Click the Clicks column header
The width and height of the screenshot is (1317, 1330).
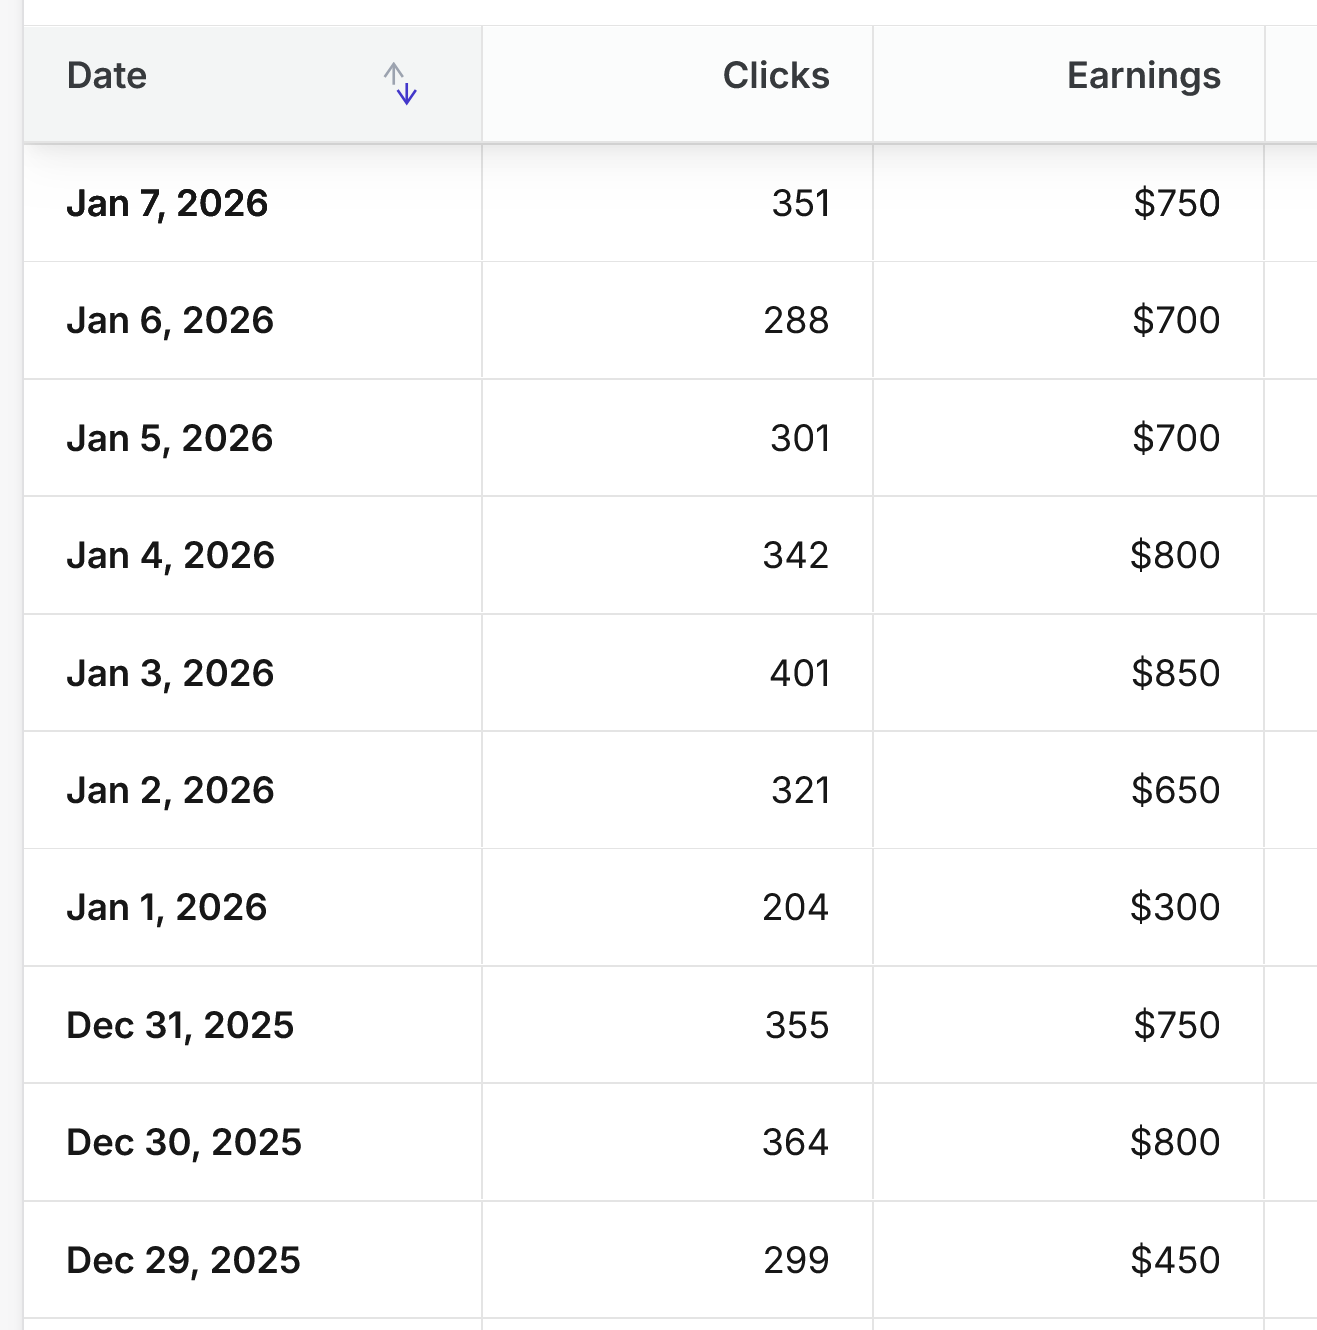(775, 76)
